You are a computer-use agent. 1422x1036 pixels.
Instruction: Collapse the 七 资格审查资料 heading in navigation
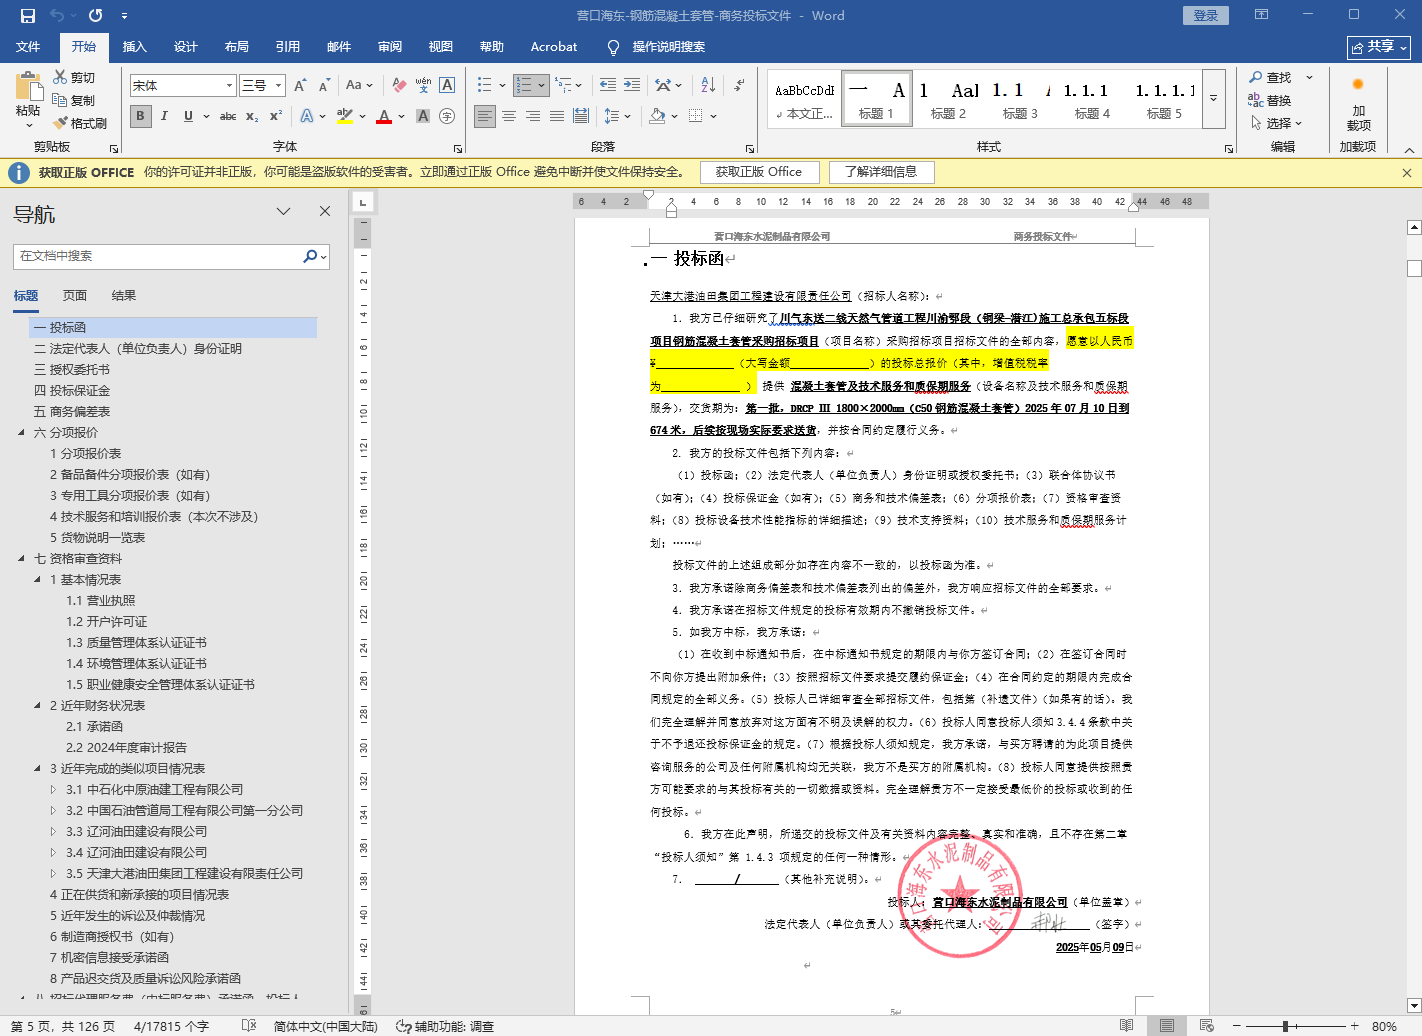21,559
